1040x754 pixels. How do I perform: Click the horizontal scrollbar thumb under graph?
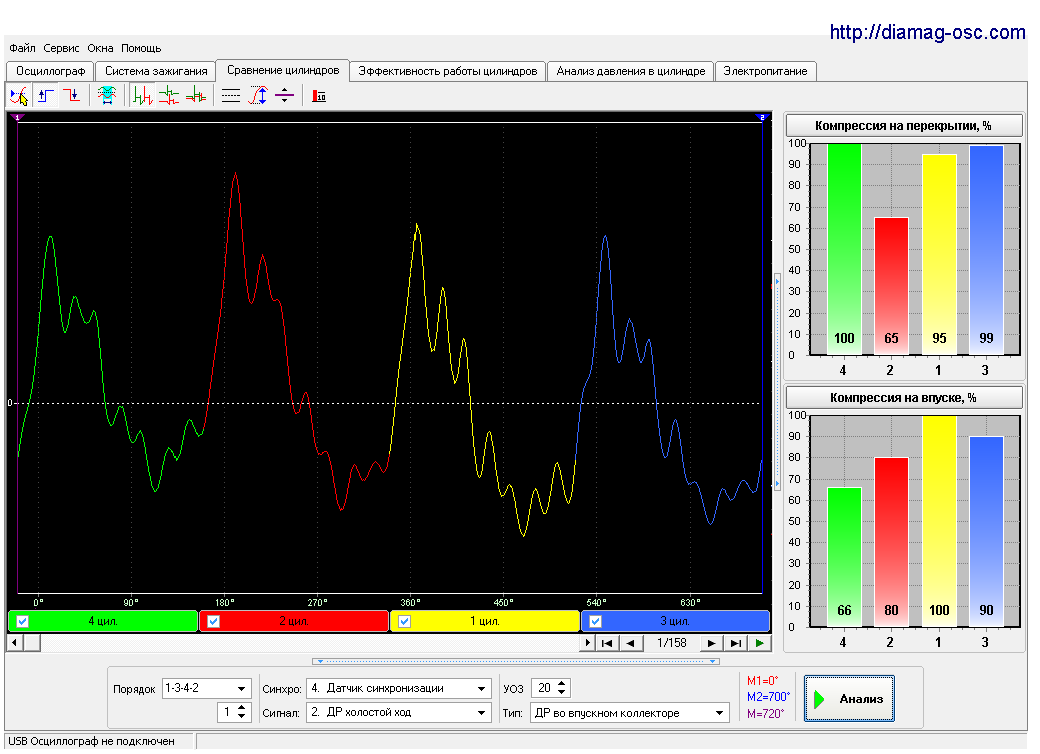[31, 643]
